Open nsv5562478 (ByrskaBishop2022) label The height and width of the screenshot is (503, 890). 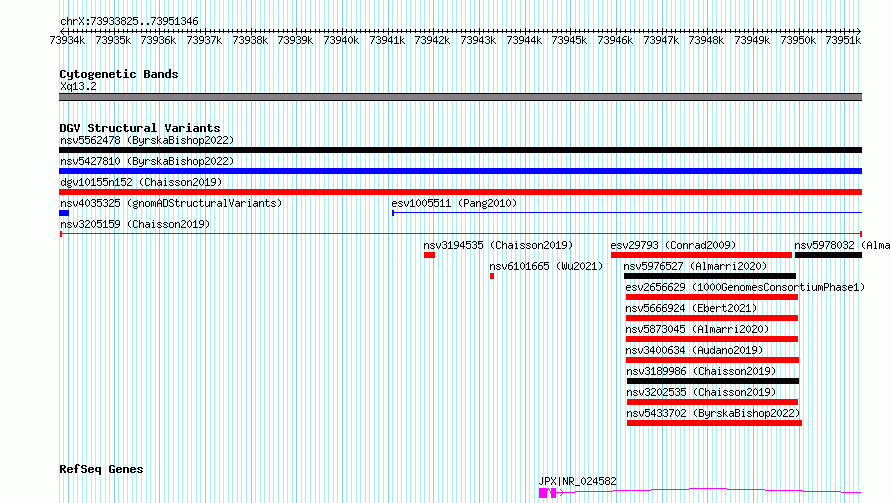coord(147,140)
